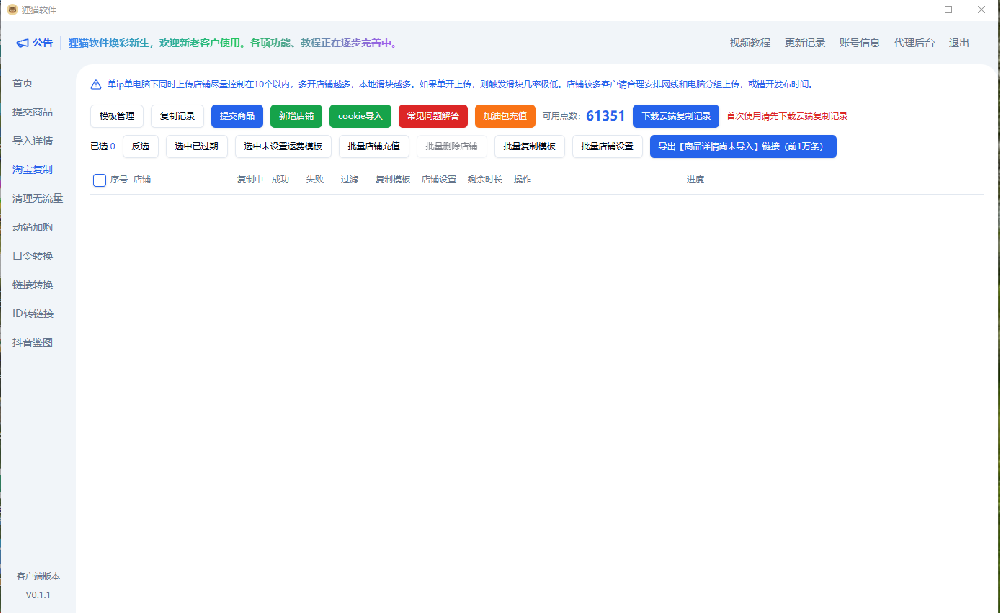Click the greyed 批量删除店铺 button
The image size is (1000, 613).
(x=452, y=146)
